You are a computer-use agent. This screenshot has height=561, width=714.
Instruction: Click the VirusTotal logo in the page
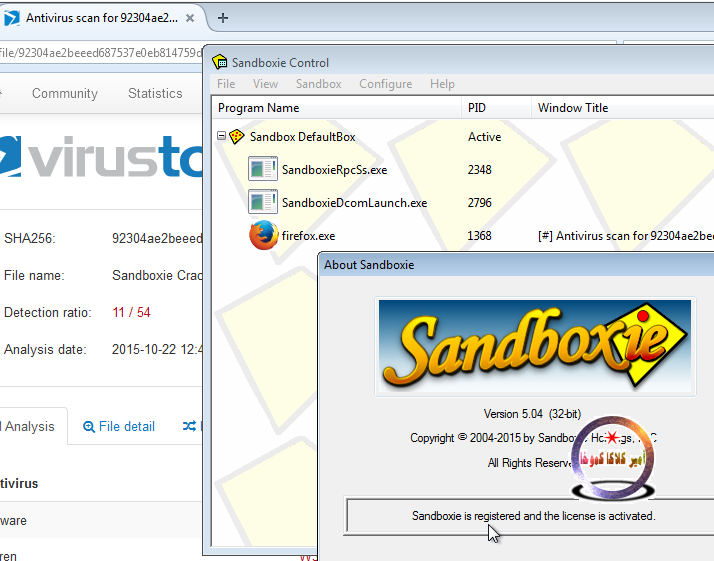click(101, 156)
